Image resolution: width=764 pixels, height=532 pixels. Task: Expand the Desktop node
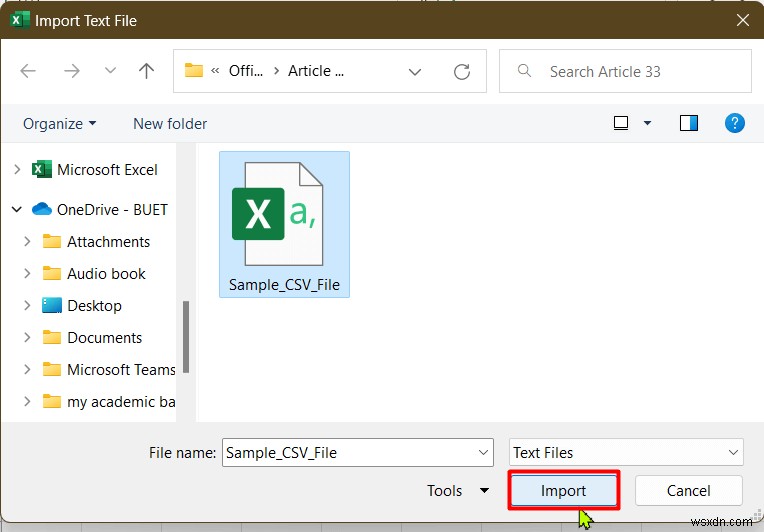27,305
